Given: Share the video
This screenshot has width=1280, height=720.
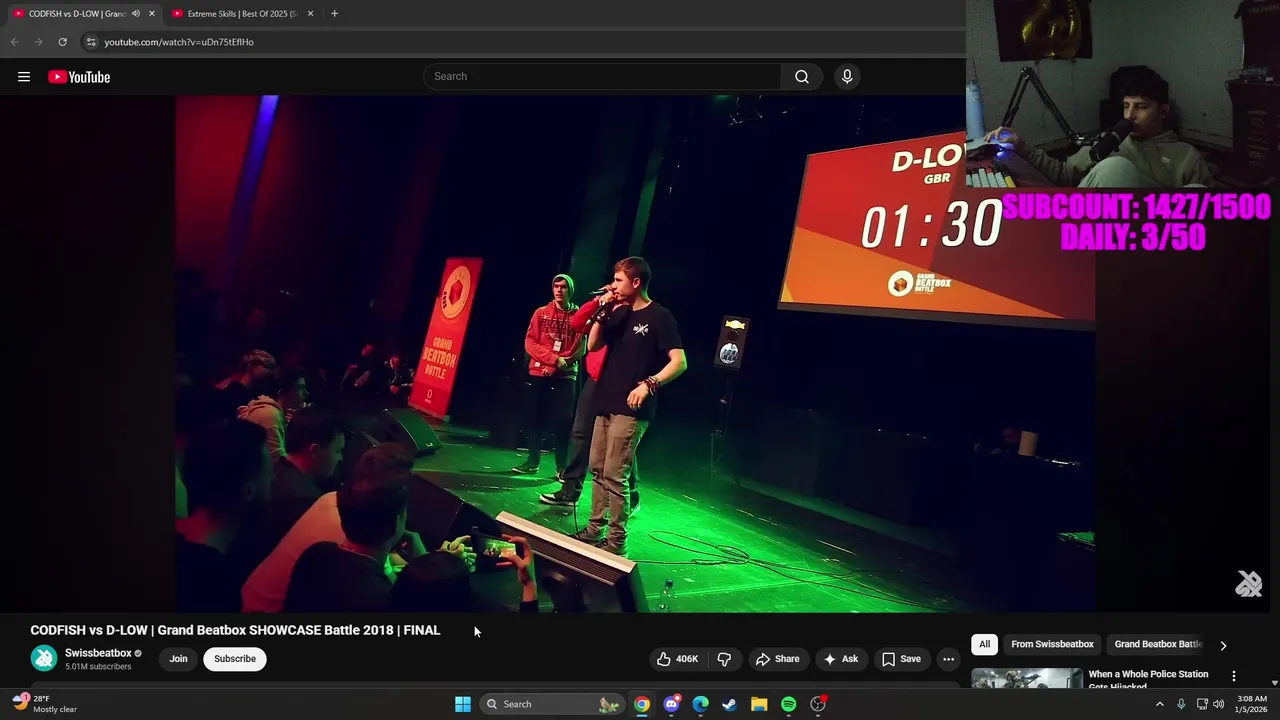Looking at the screenshot, I should pyautogui.click(x=778, y=659).
